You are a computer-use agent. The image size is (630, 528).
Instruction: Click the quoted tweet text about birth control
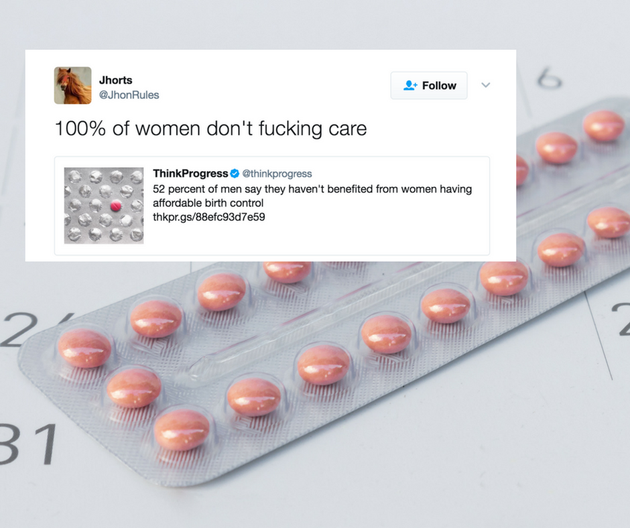(x=312, y=196)
